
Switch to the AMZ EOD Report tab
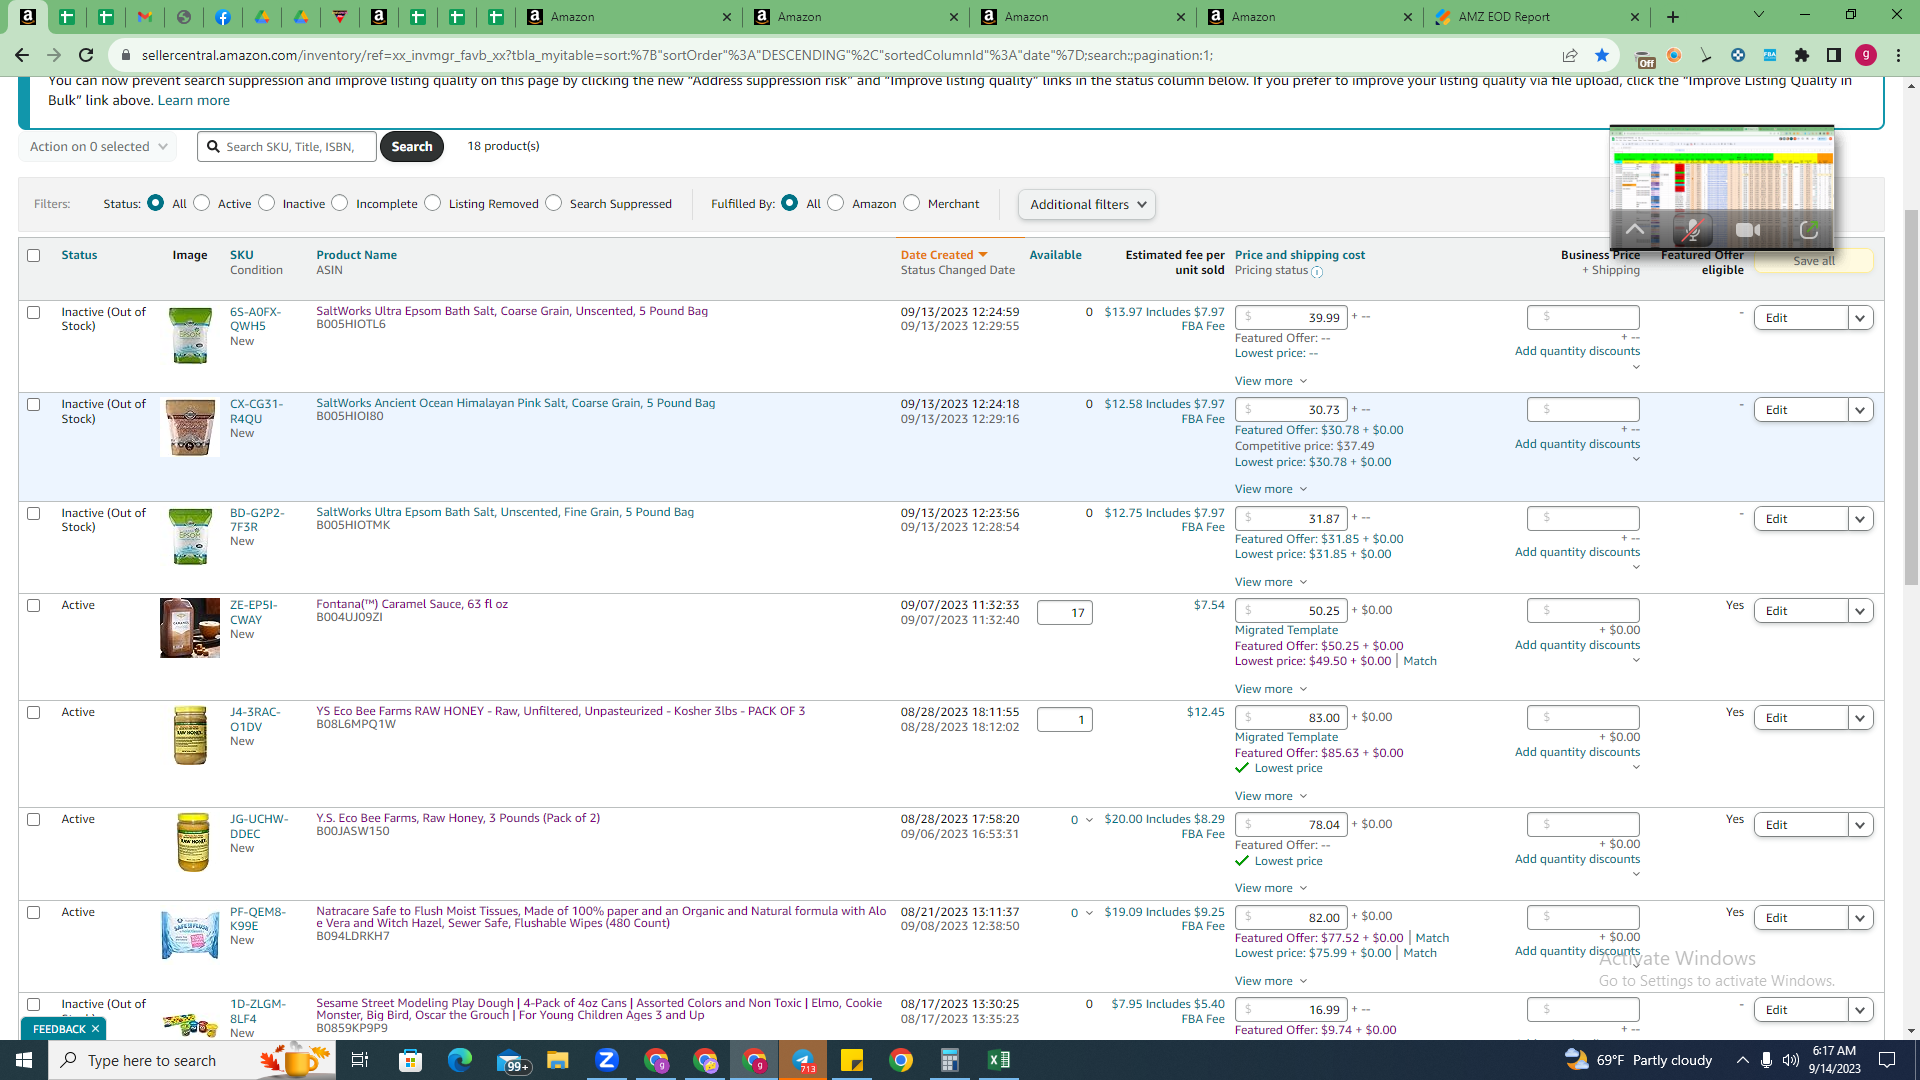pos(1536,17)
